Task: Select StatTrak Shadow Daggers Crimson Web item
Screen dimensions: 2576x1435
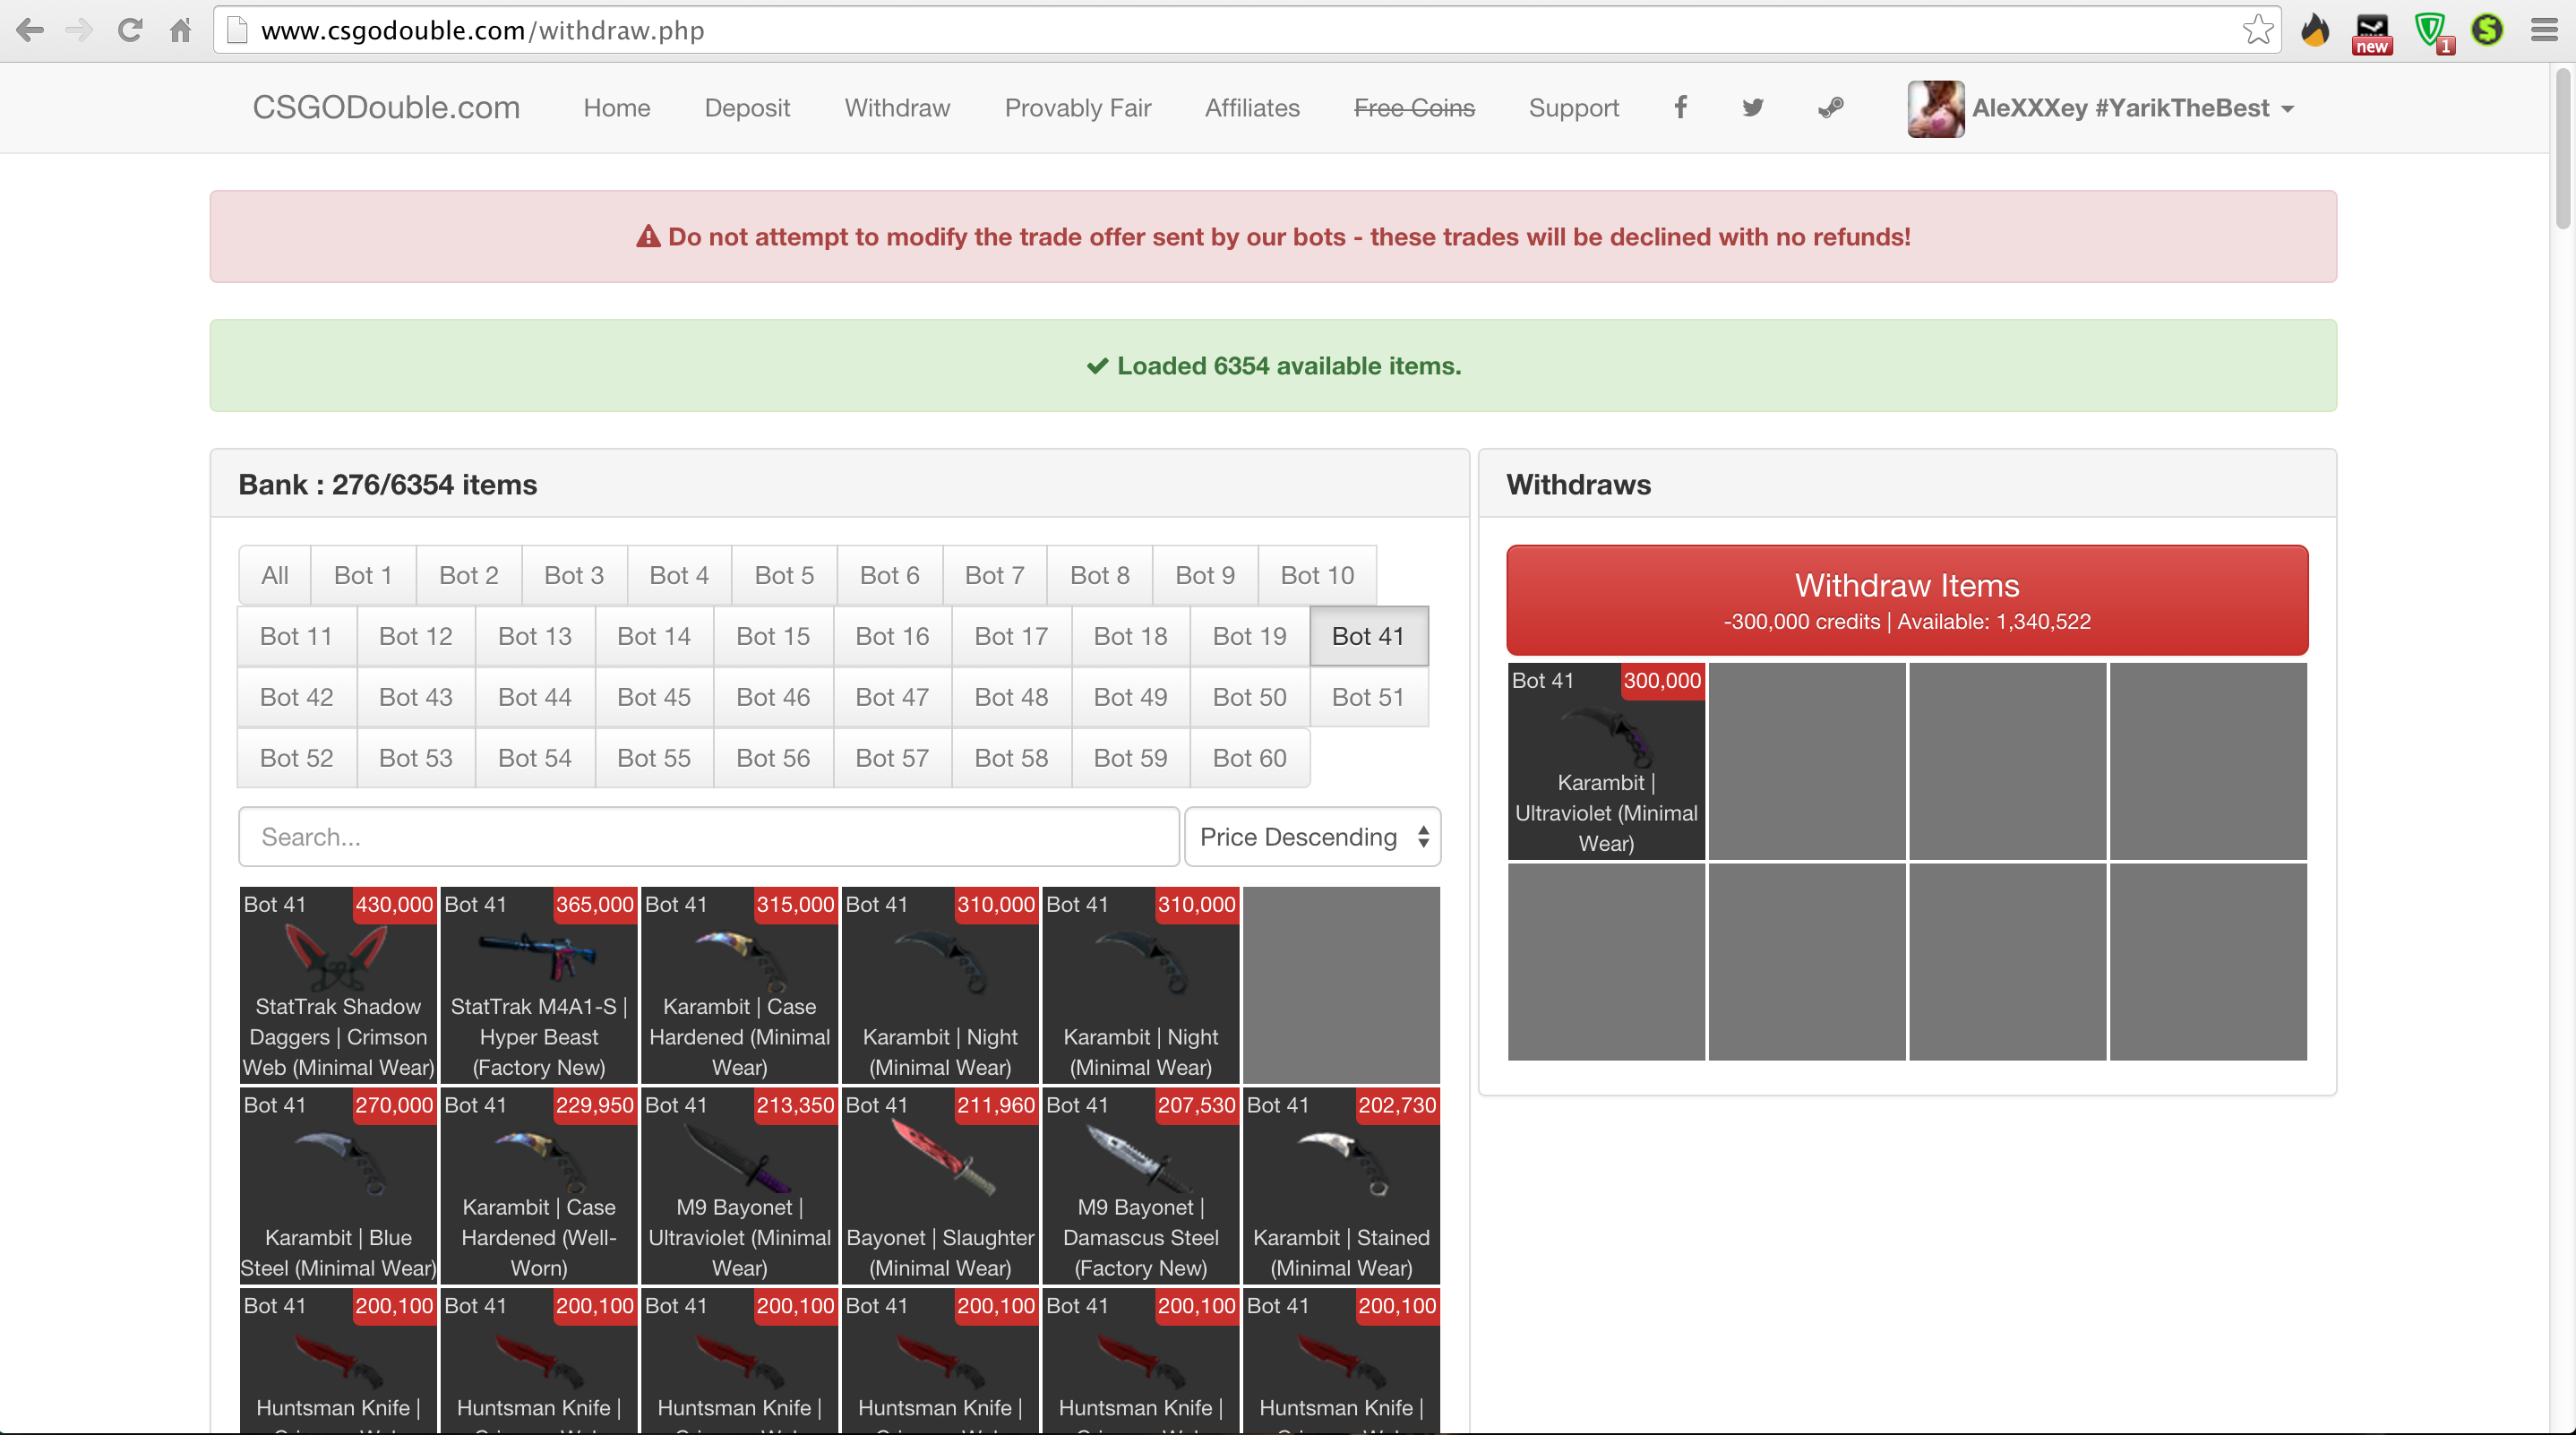Action: point(338,985)
